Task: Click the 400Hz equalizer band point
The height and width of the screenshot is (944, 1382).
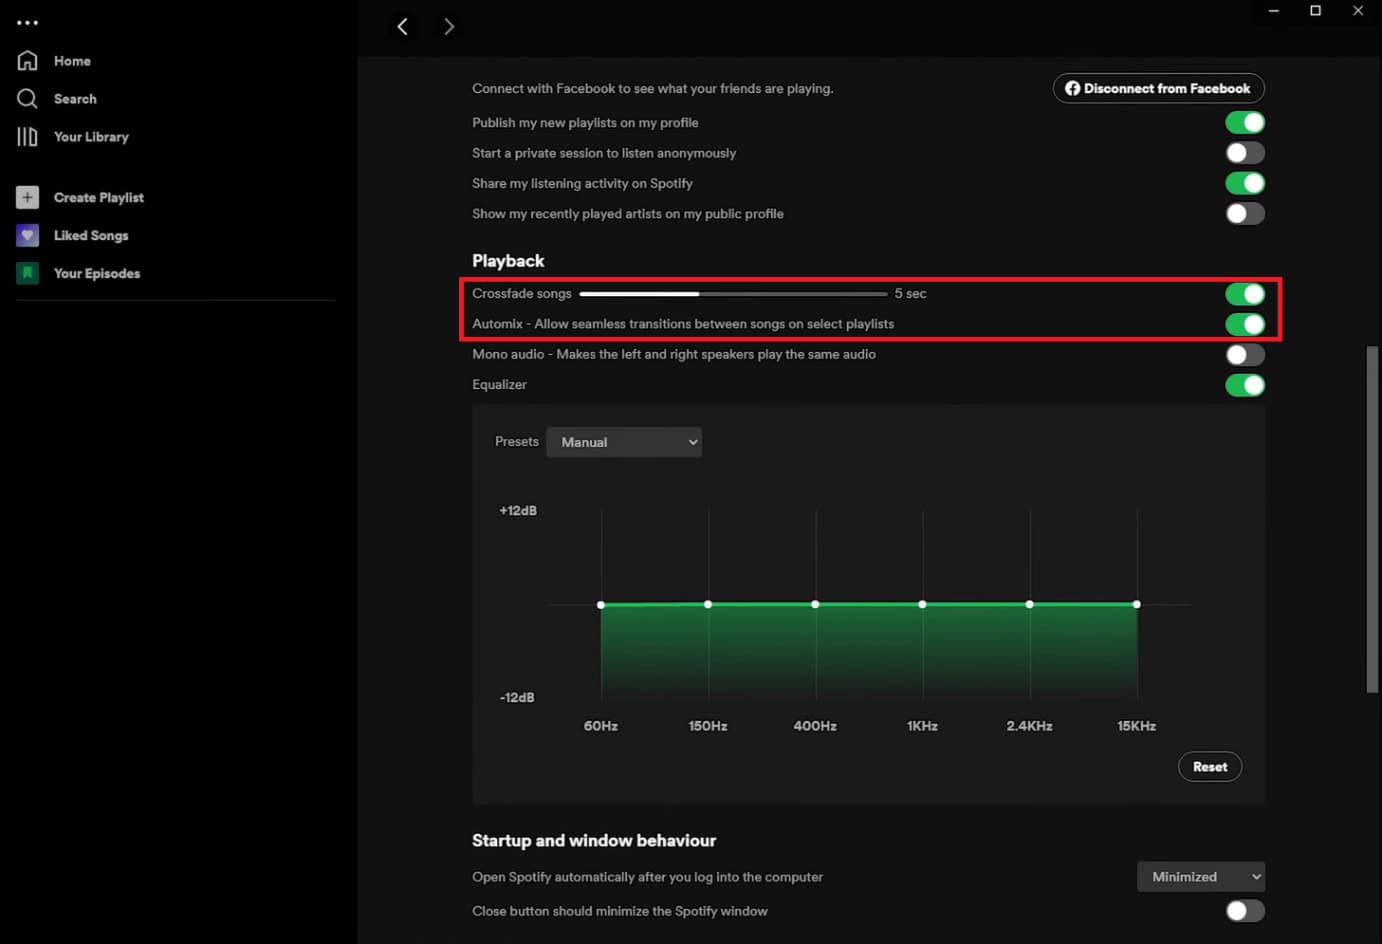Action: (x=815, y=604)
